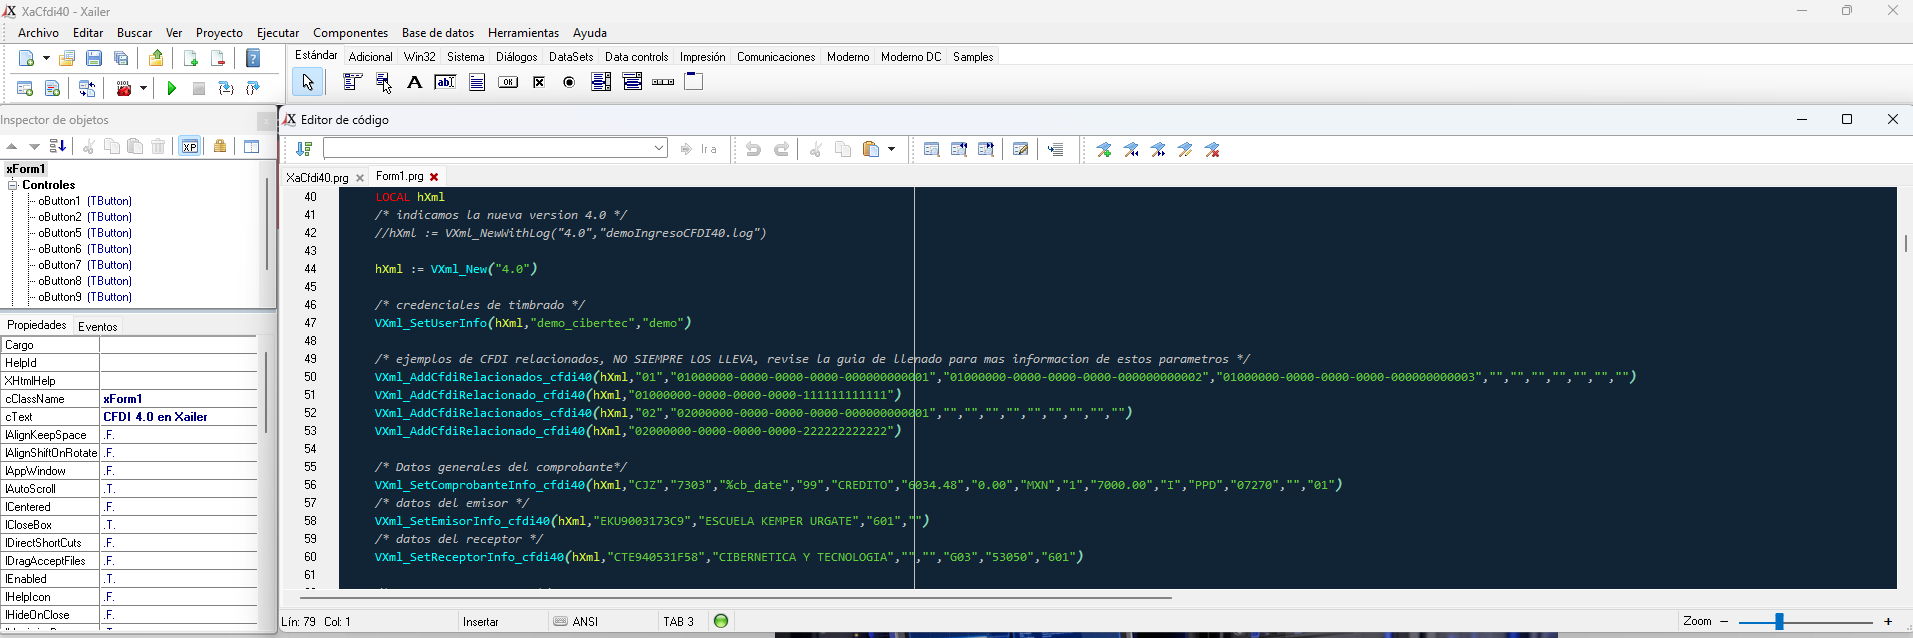Click the green status circle in the status bar
The height and width of the screenshot is (638, 1913).
(x=721, y=621)
